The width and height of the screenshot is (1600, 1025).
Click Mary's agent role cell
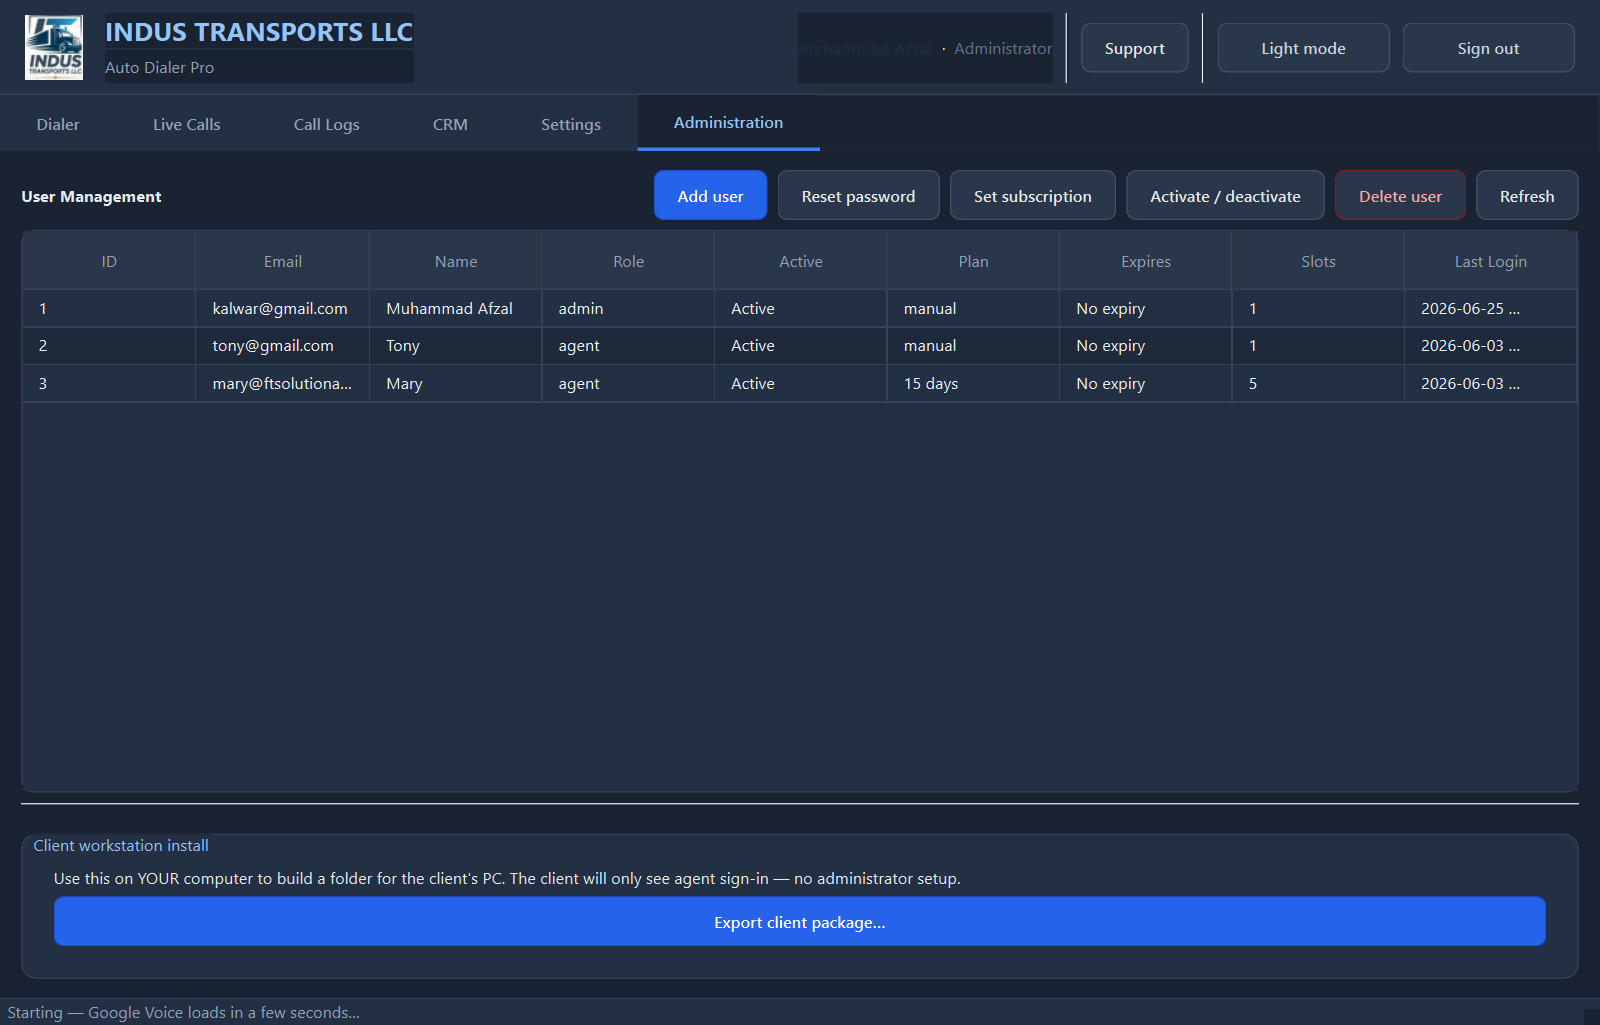point(628,383)
